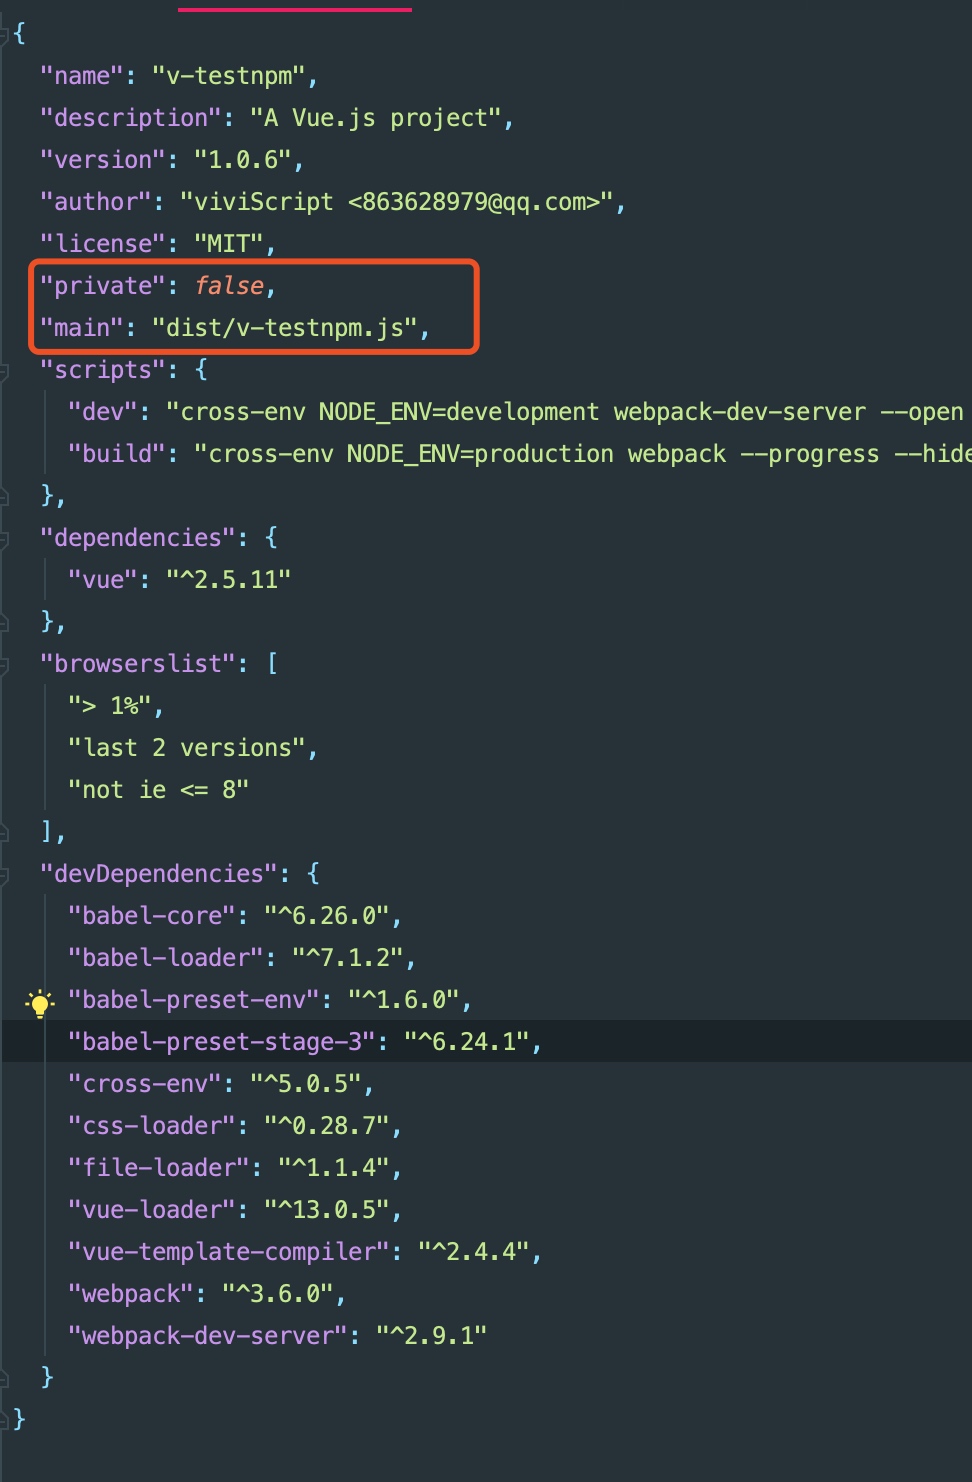972x1482 pixels.
Task: Click the "webpack" devDependency key
Action: click(x=131, y=1294)
